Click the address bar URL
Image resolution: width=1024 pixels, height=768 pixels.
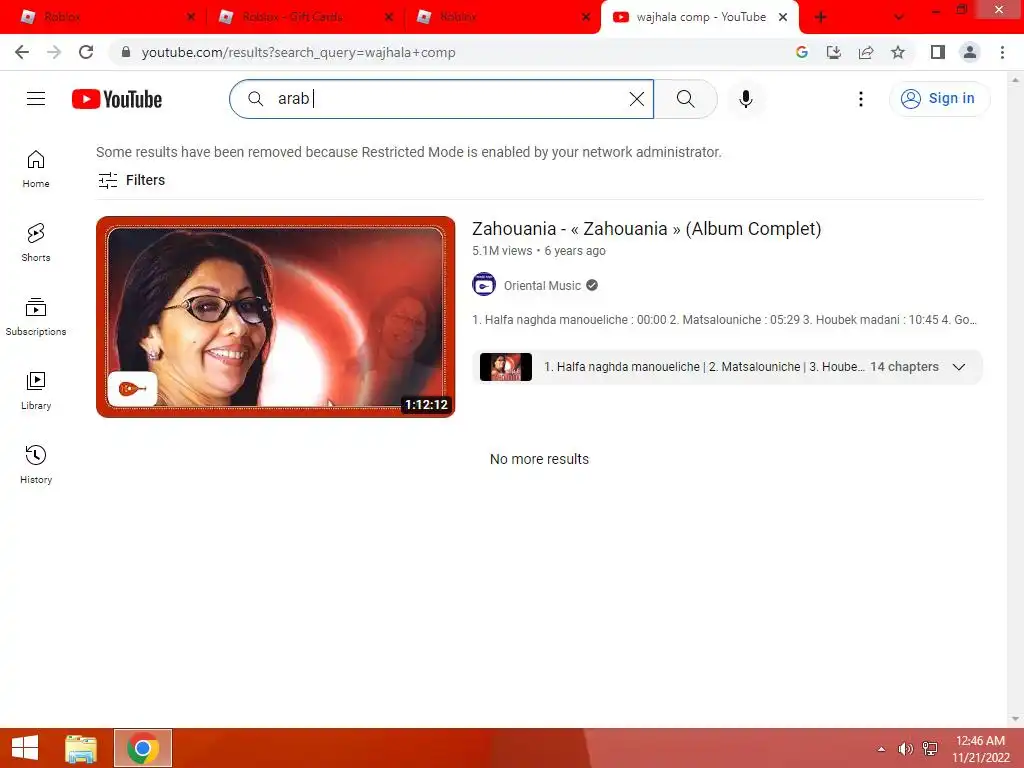298,52
